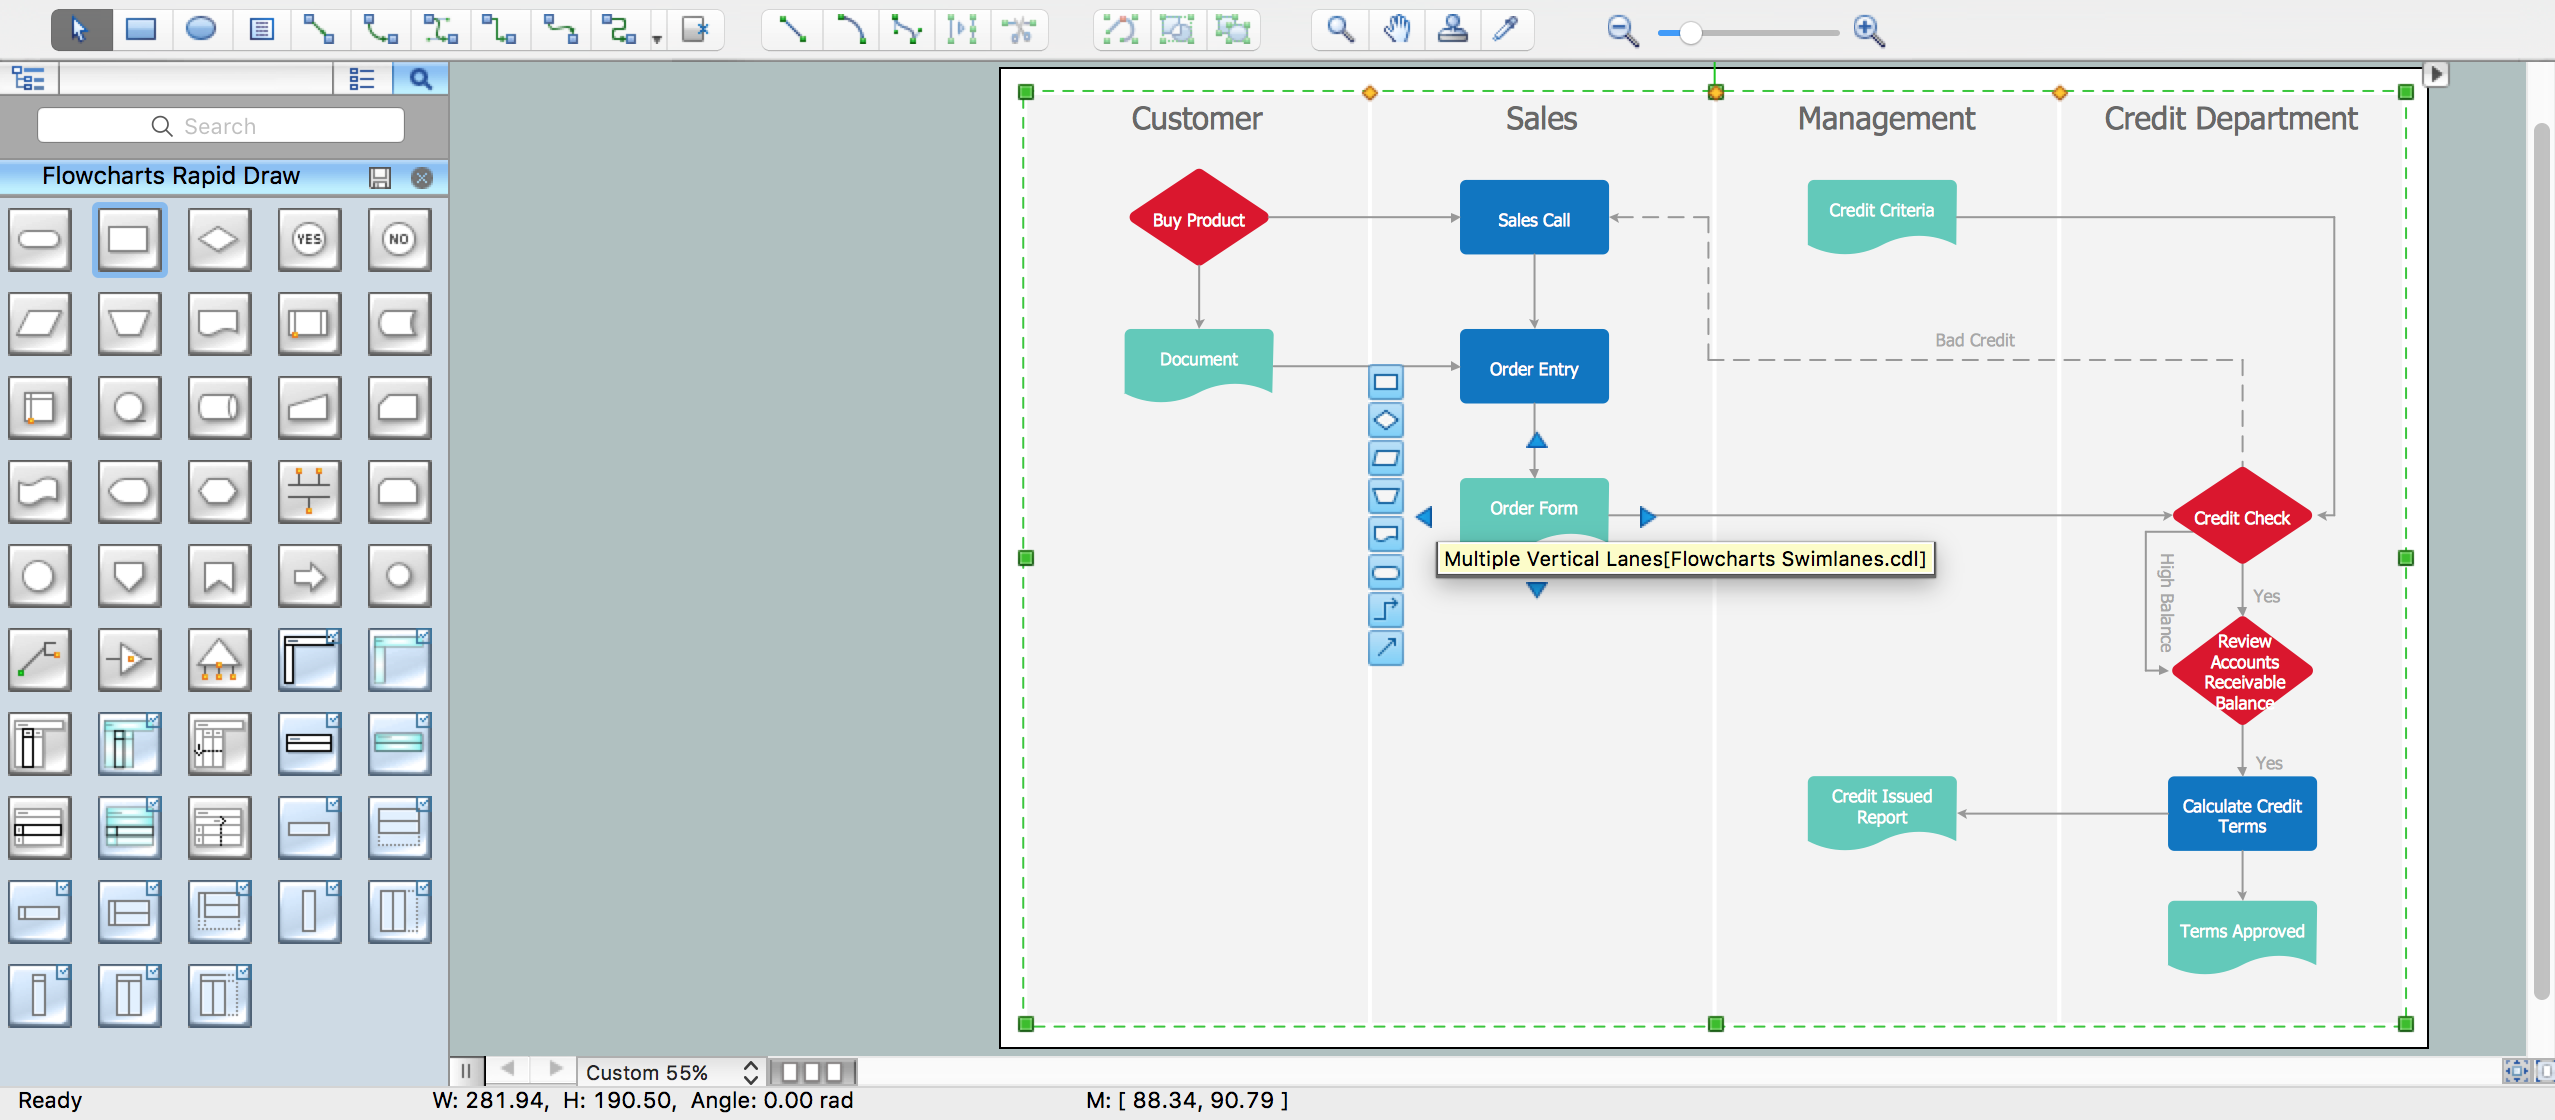Click the Customer lane title
The width and height of the screenshot is (2555, 1120).
[x=1196, y=118]
